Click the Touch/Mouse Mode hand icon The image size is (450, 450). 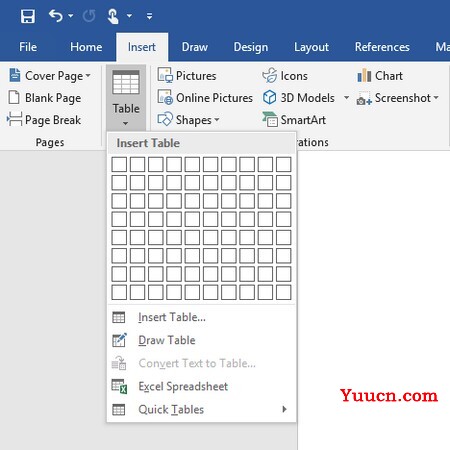pos(113,16)
